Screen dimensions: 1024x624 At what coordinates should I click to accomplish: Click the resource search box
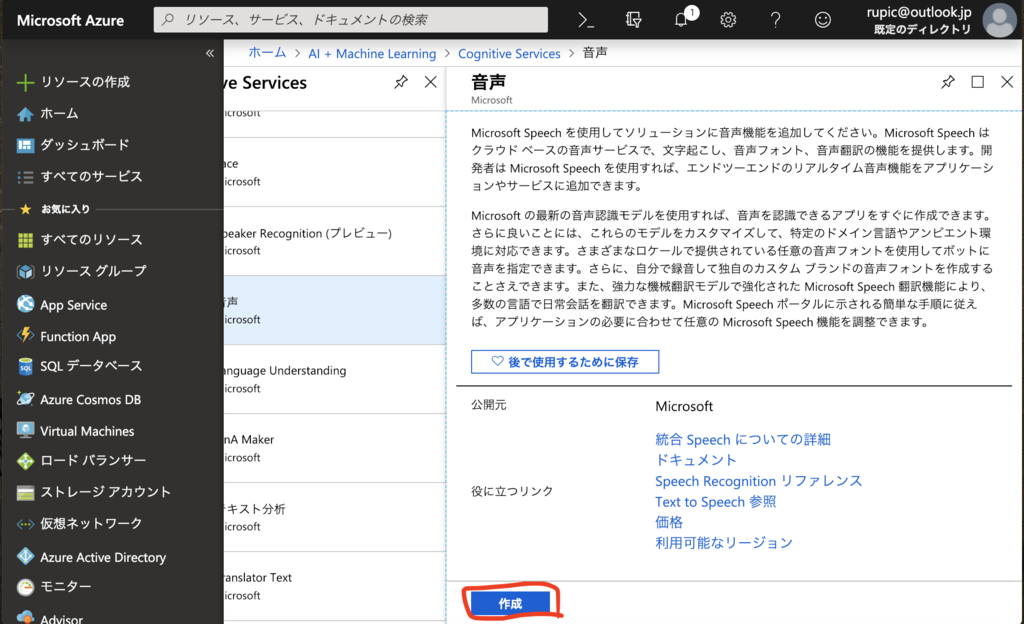coord(350,19)
